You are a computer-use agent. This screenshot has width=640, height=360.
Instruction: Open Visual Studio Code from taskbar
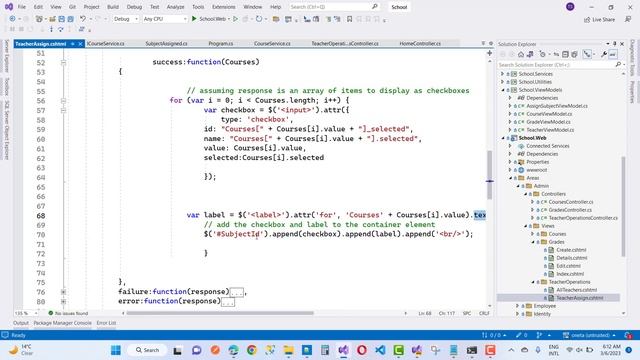click(380, 350)
